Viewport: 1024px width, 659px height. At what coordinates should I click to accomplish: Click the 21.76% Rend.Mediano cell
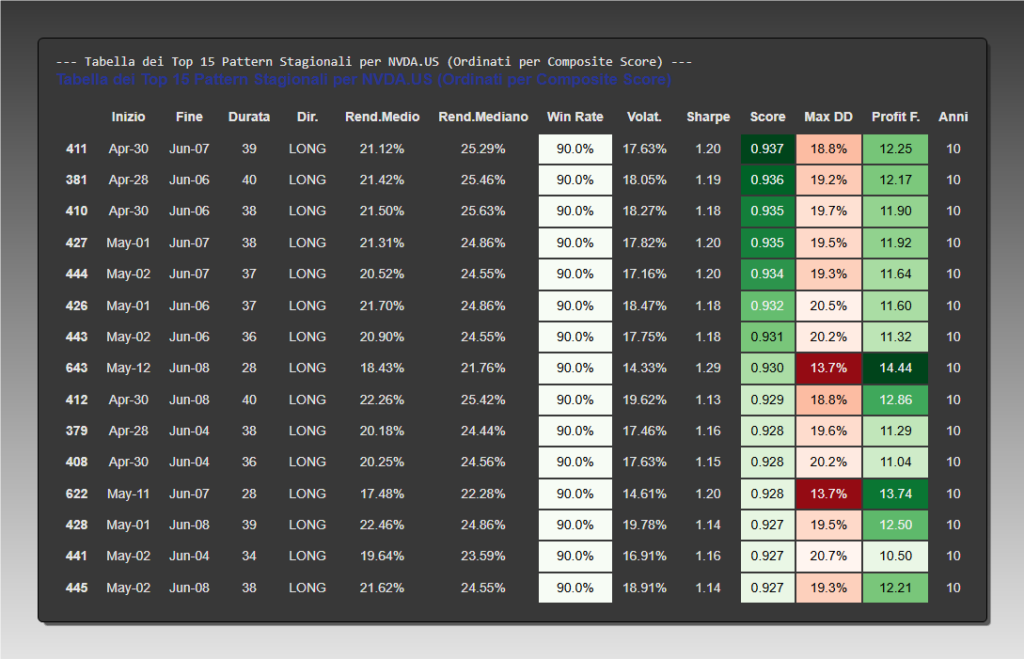click(x=483, y=368)
